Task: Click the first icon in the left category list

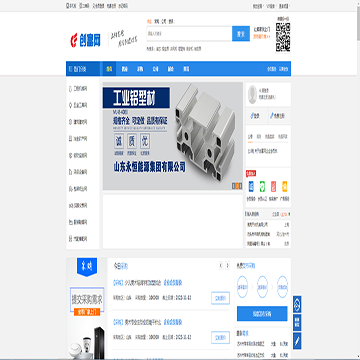Action: (70, 89)
